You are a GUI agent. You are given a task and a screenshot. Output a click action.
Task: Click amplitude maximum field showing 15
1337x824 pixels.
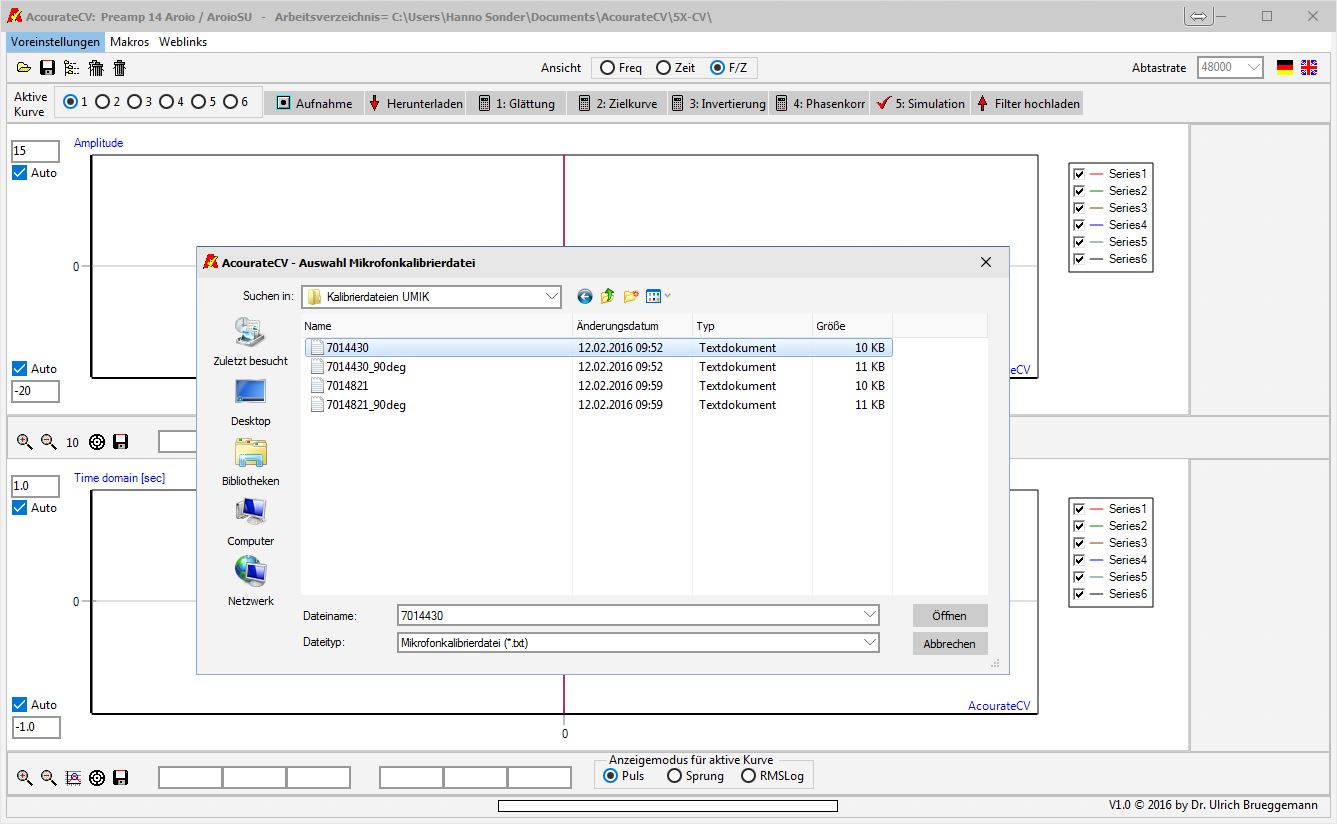click(35, 151)
